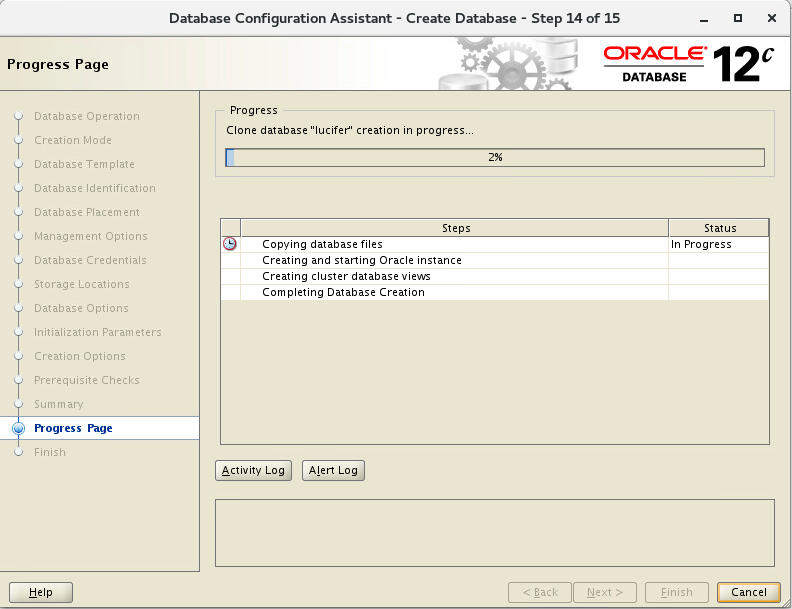This screenshot has width=792, height=609.
Task: Cancel the database creation
Action: coord(749,592)
